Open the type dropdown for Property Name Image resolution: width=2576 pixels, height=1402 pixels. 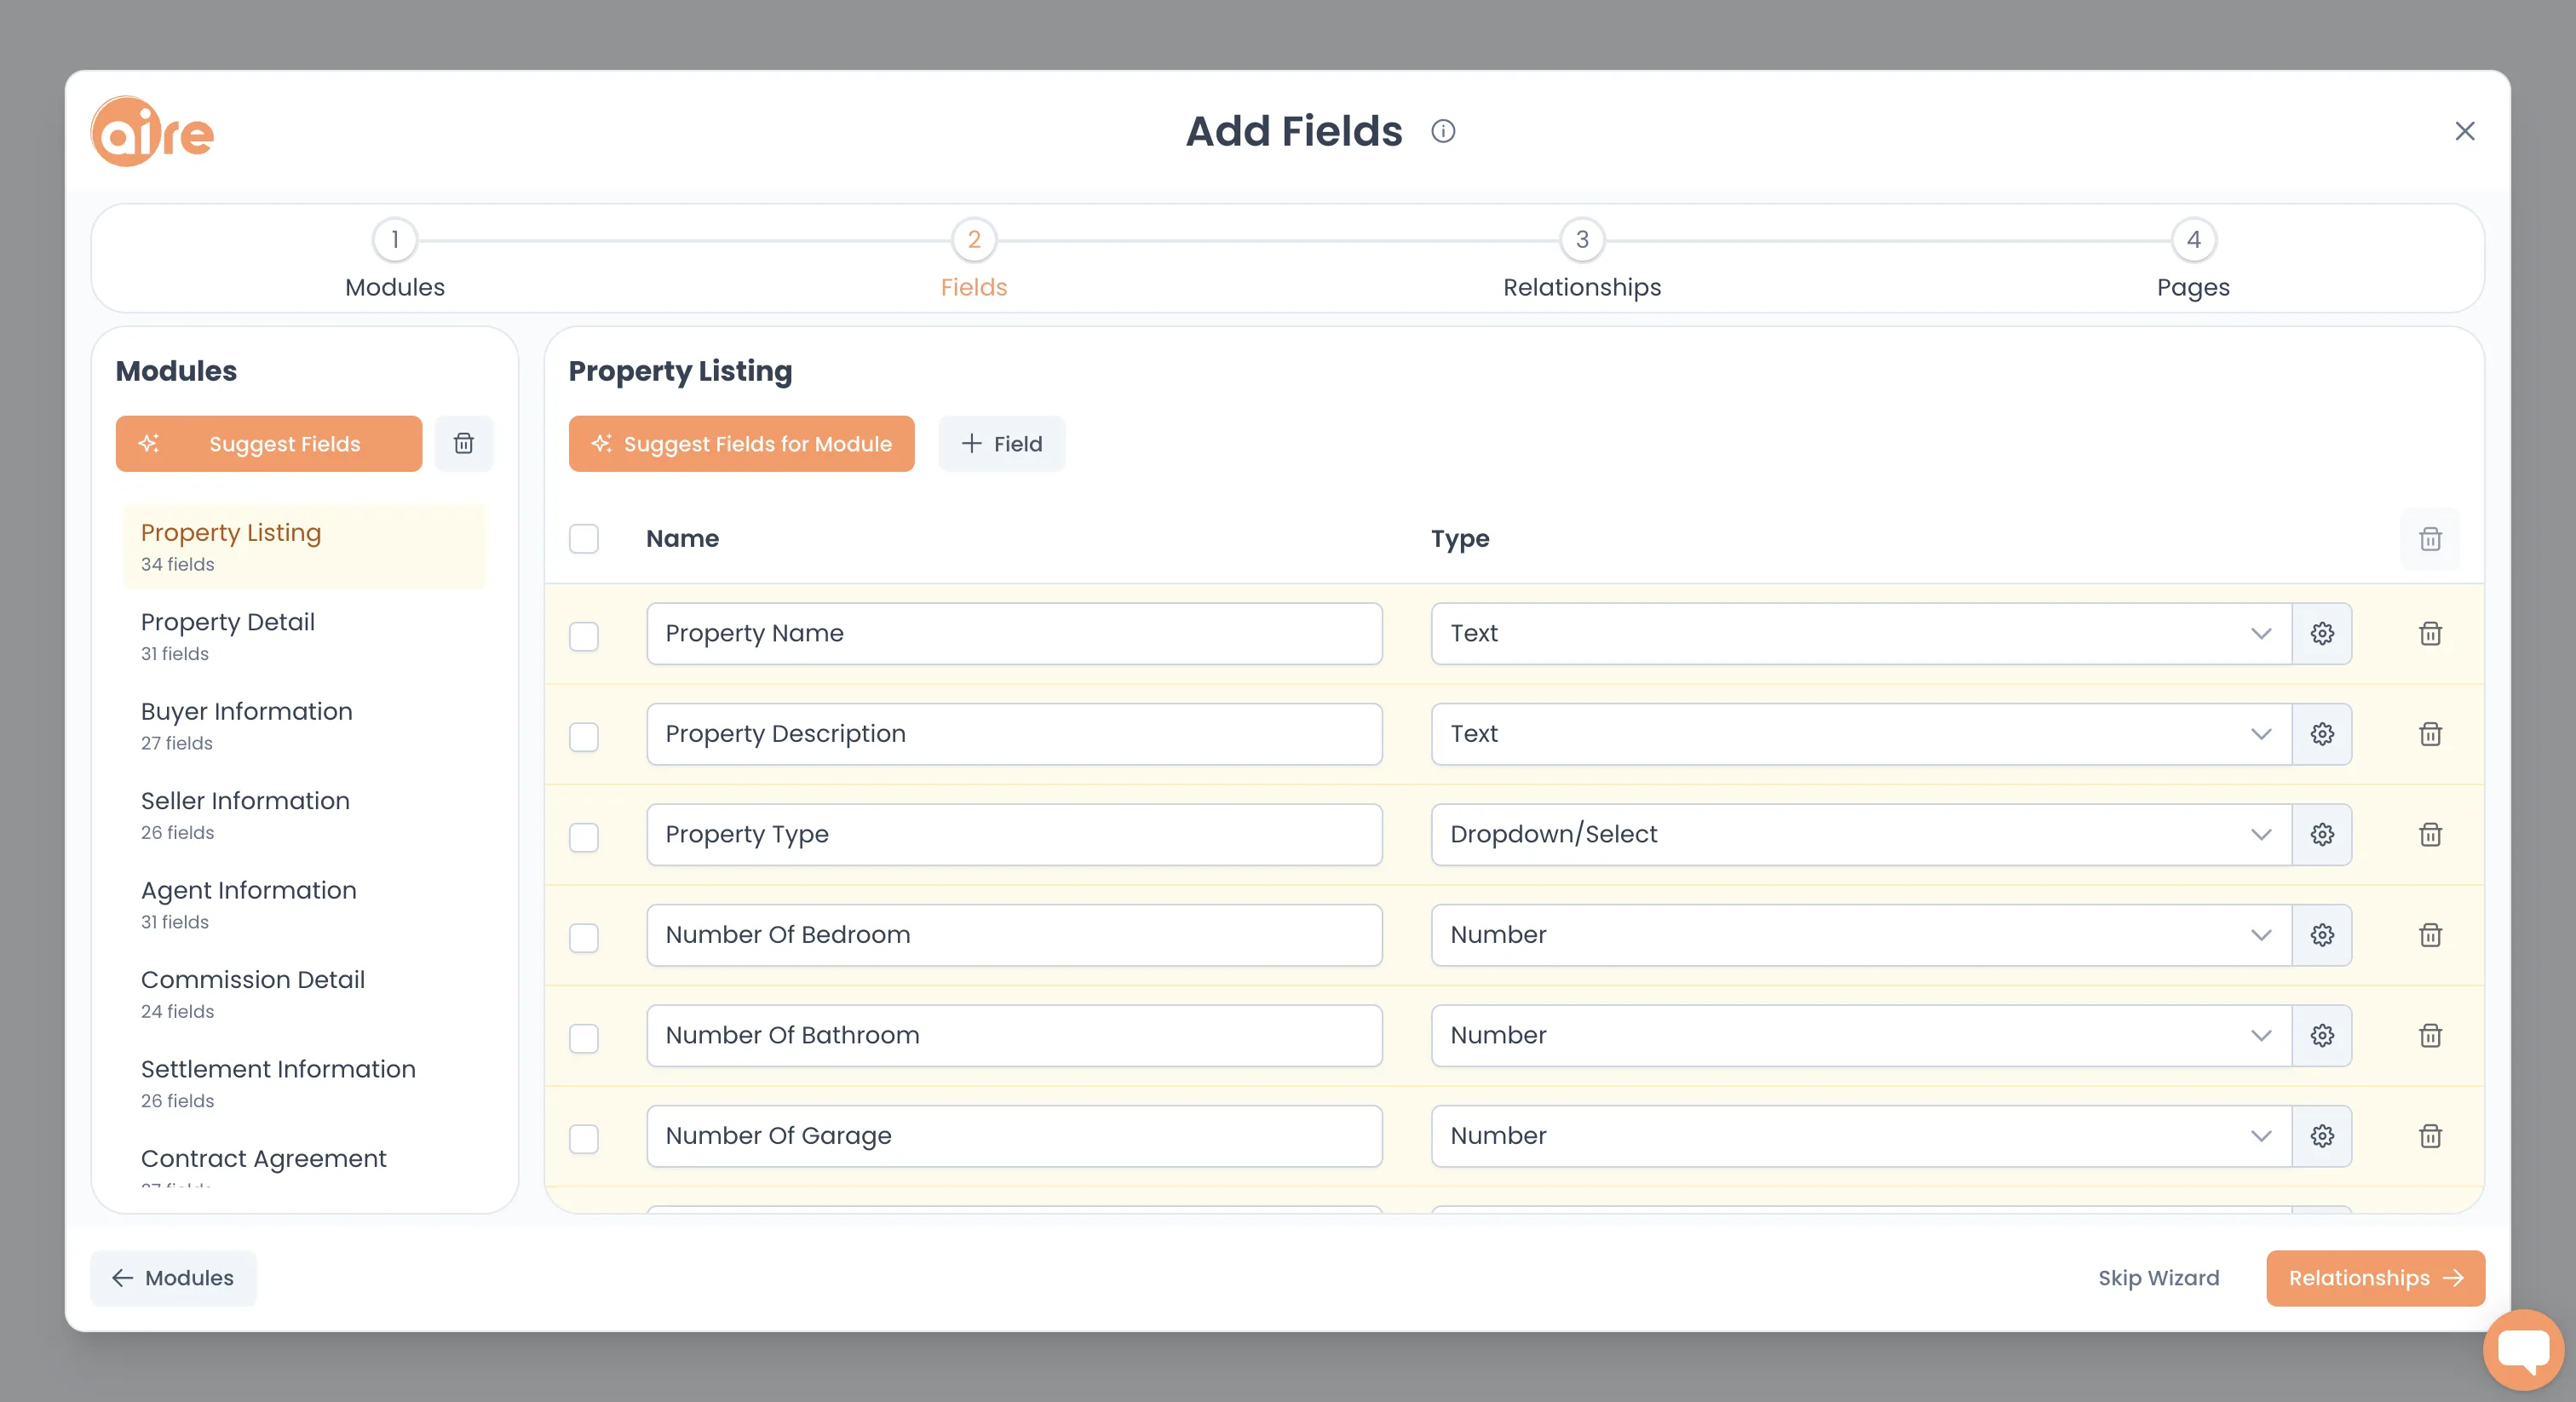[1861, 633]
